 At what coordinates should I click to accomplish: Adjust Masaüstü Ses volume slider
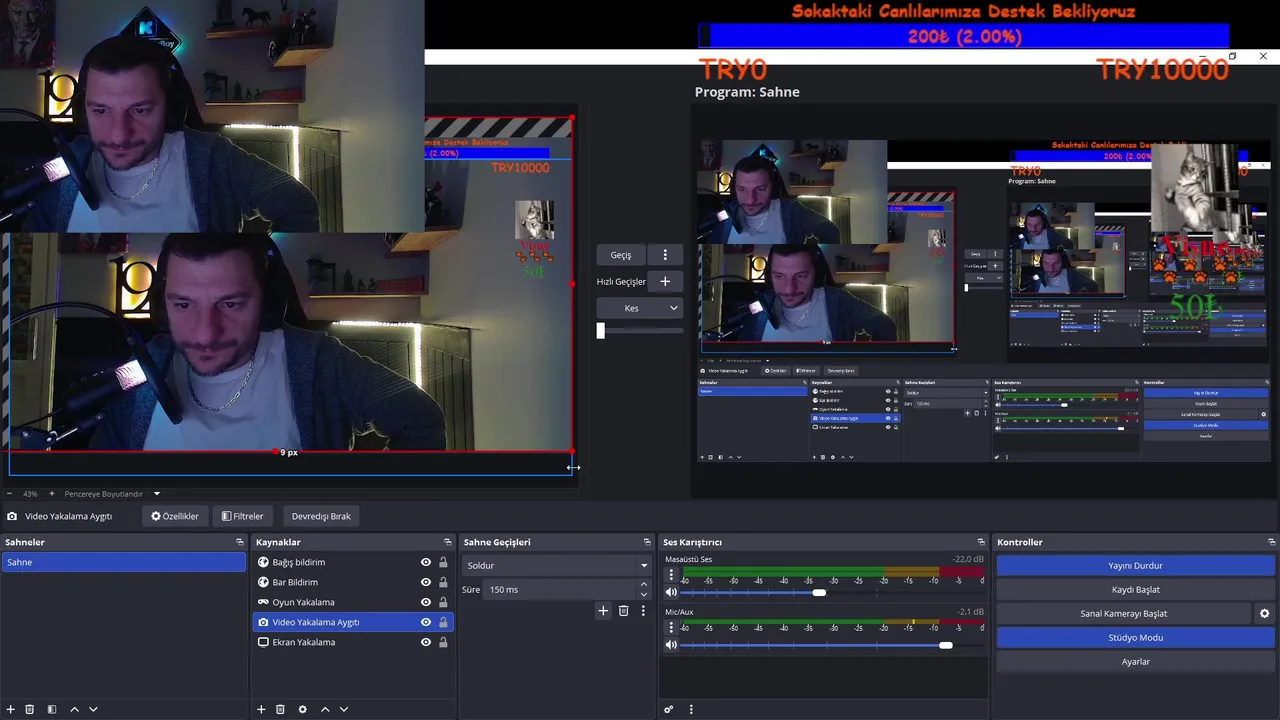pos(819,593)
